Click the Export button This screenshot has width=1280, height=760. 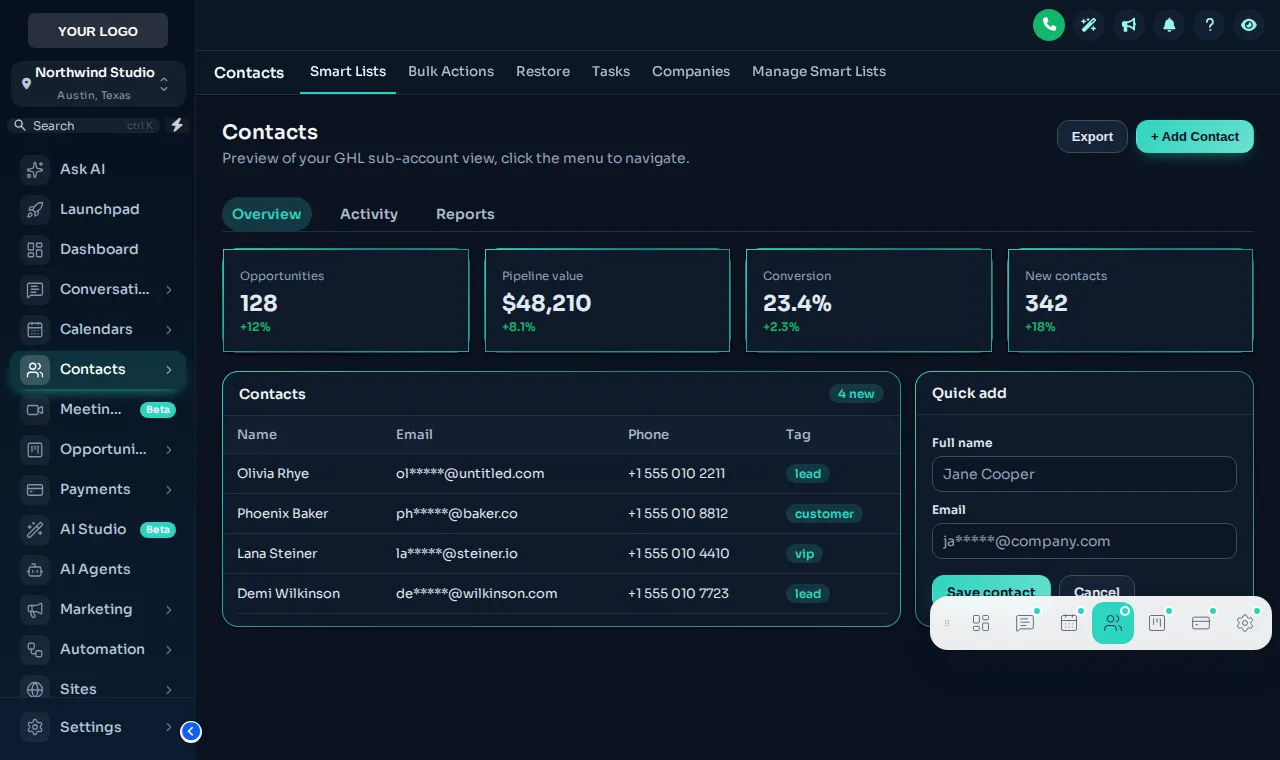[1092, 137]
